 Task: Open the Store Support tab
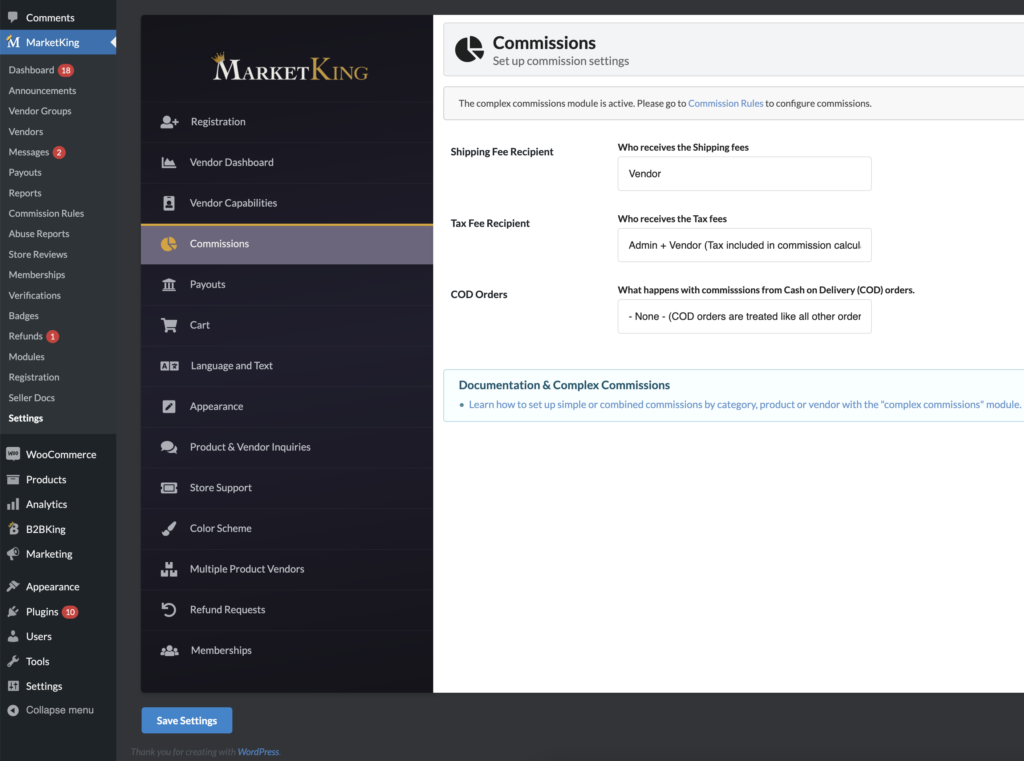tap(287, 488)
